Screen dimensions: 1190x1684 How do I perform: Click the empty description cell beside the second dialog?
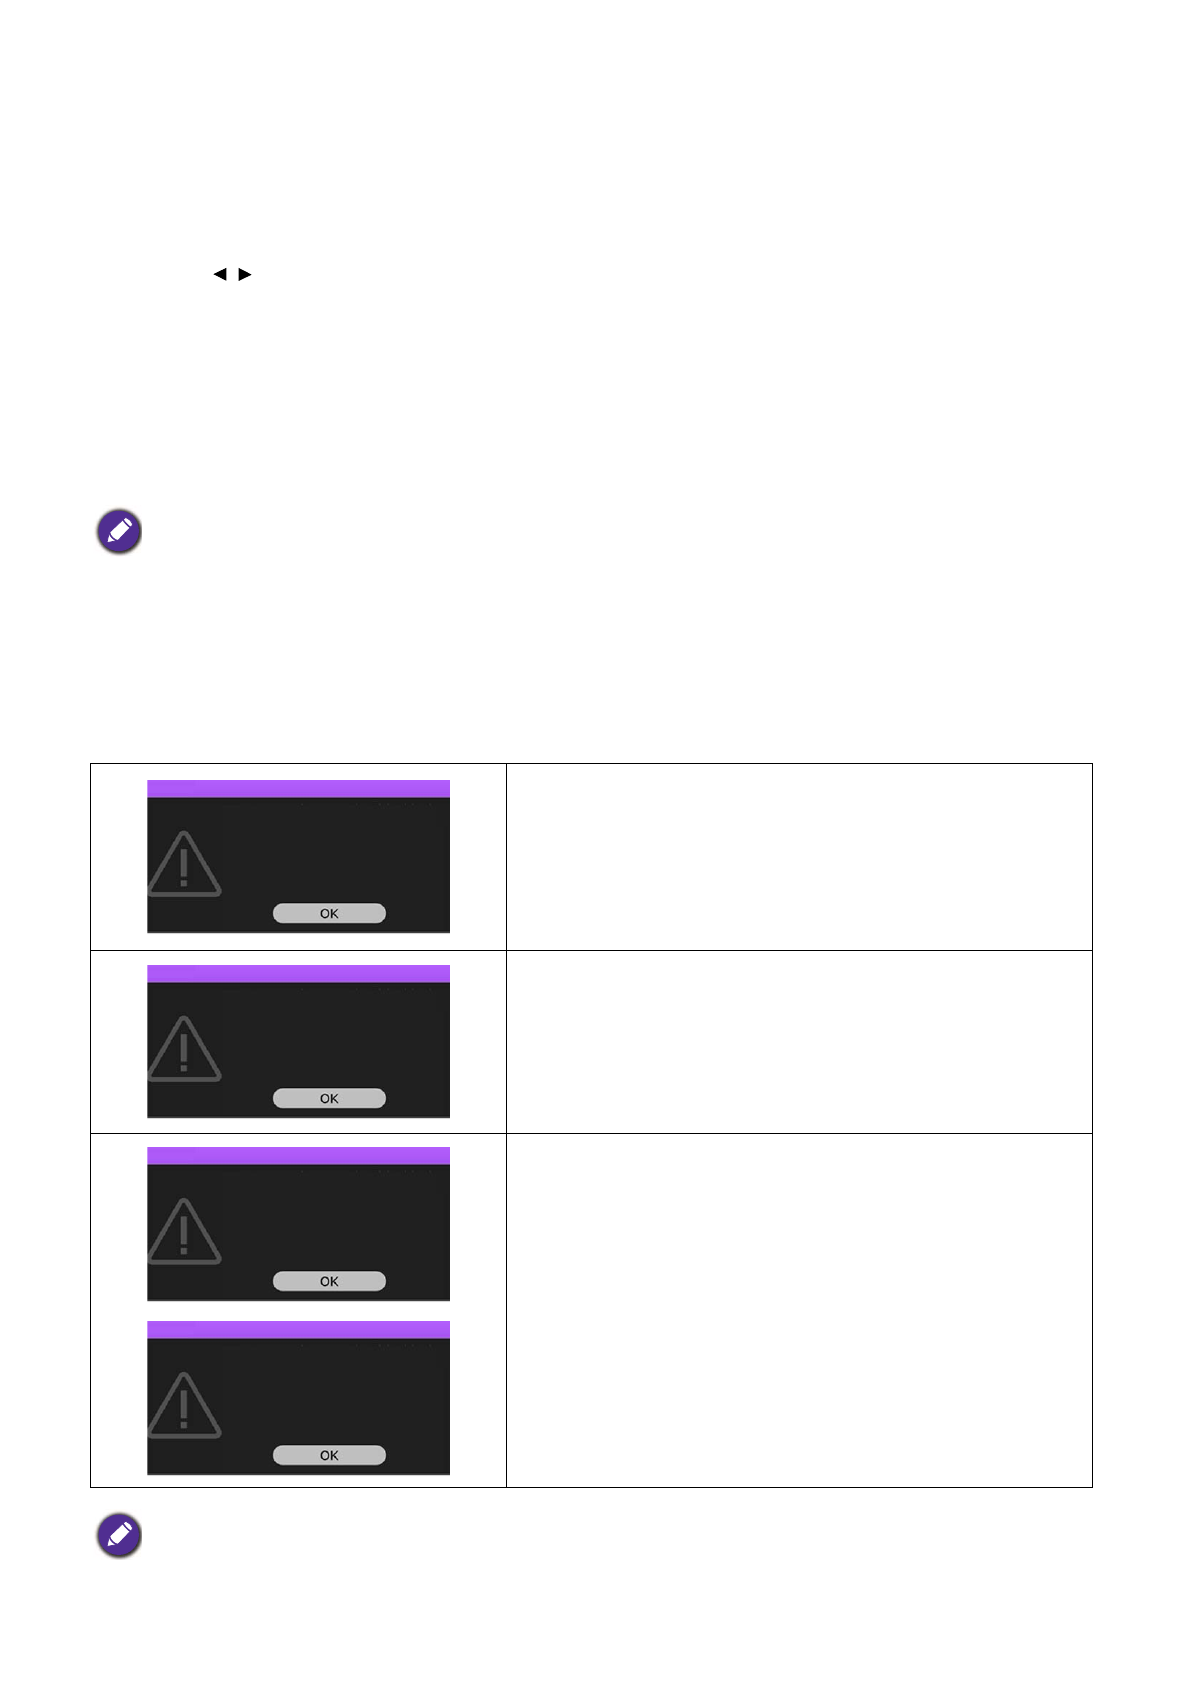coord(798,1041)
